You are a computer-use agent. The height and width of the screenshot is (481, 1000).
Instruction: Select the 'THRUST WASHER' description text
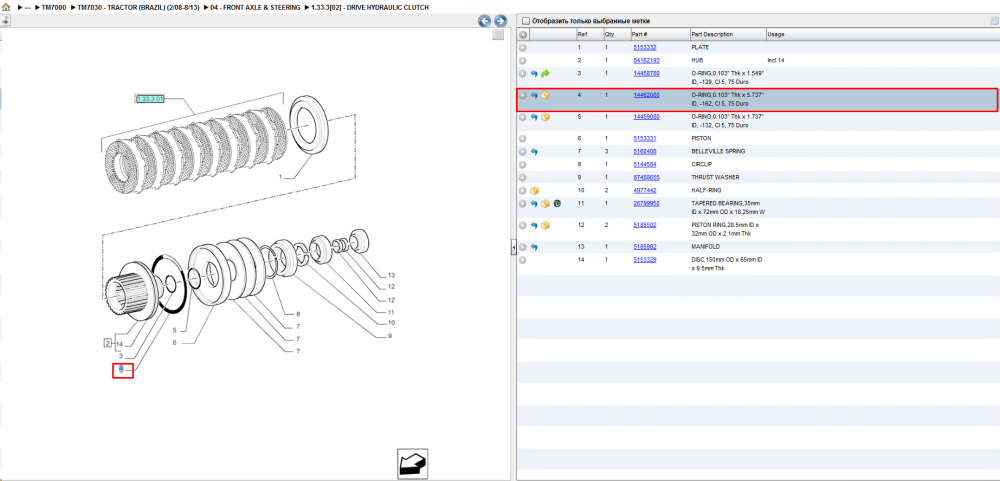715,177
